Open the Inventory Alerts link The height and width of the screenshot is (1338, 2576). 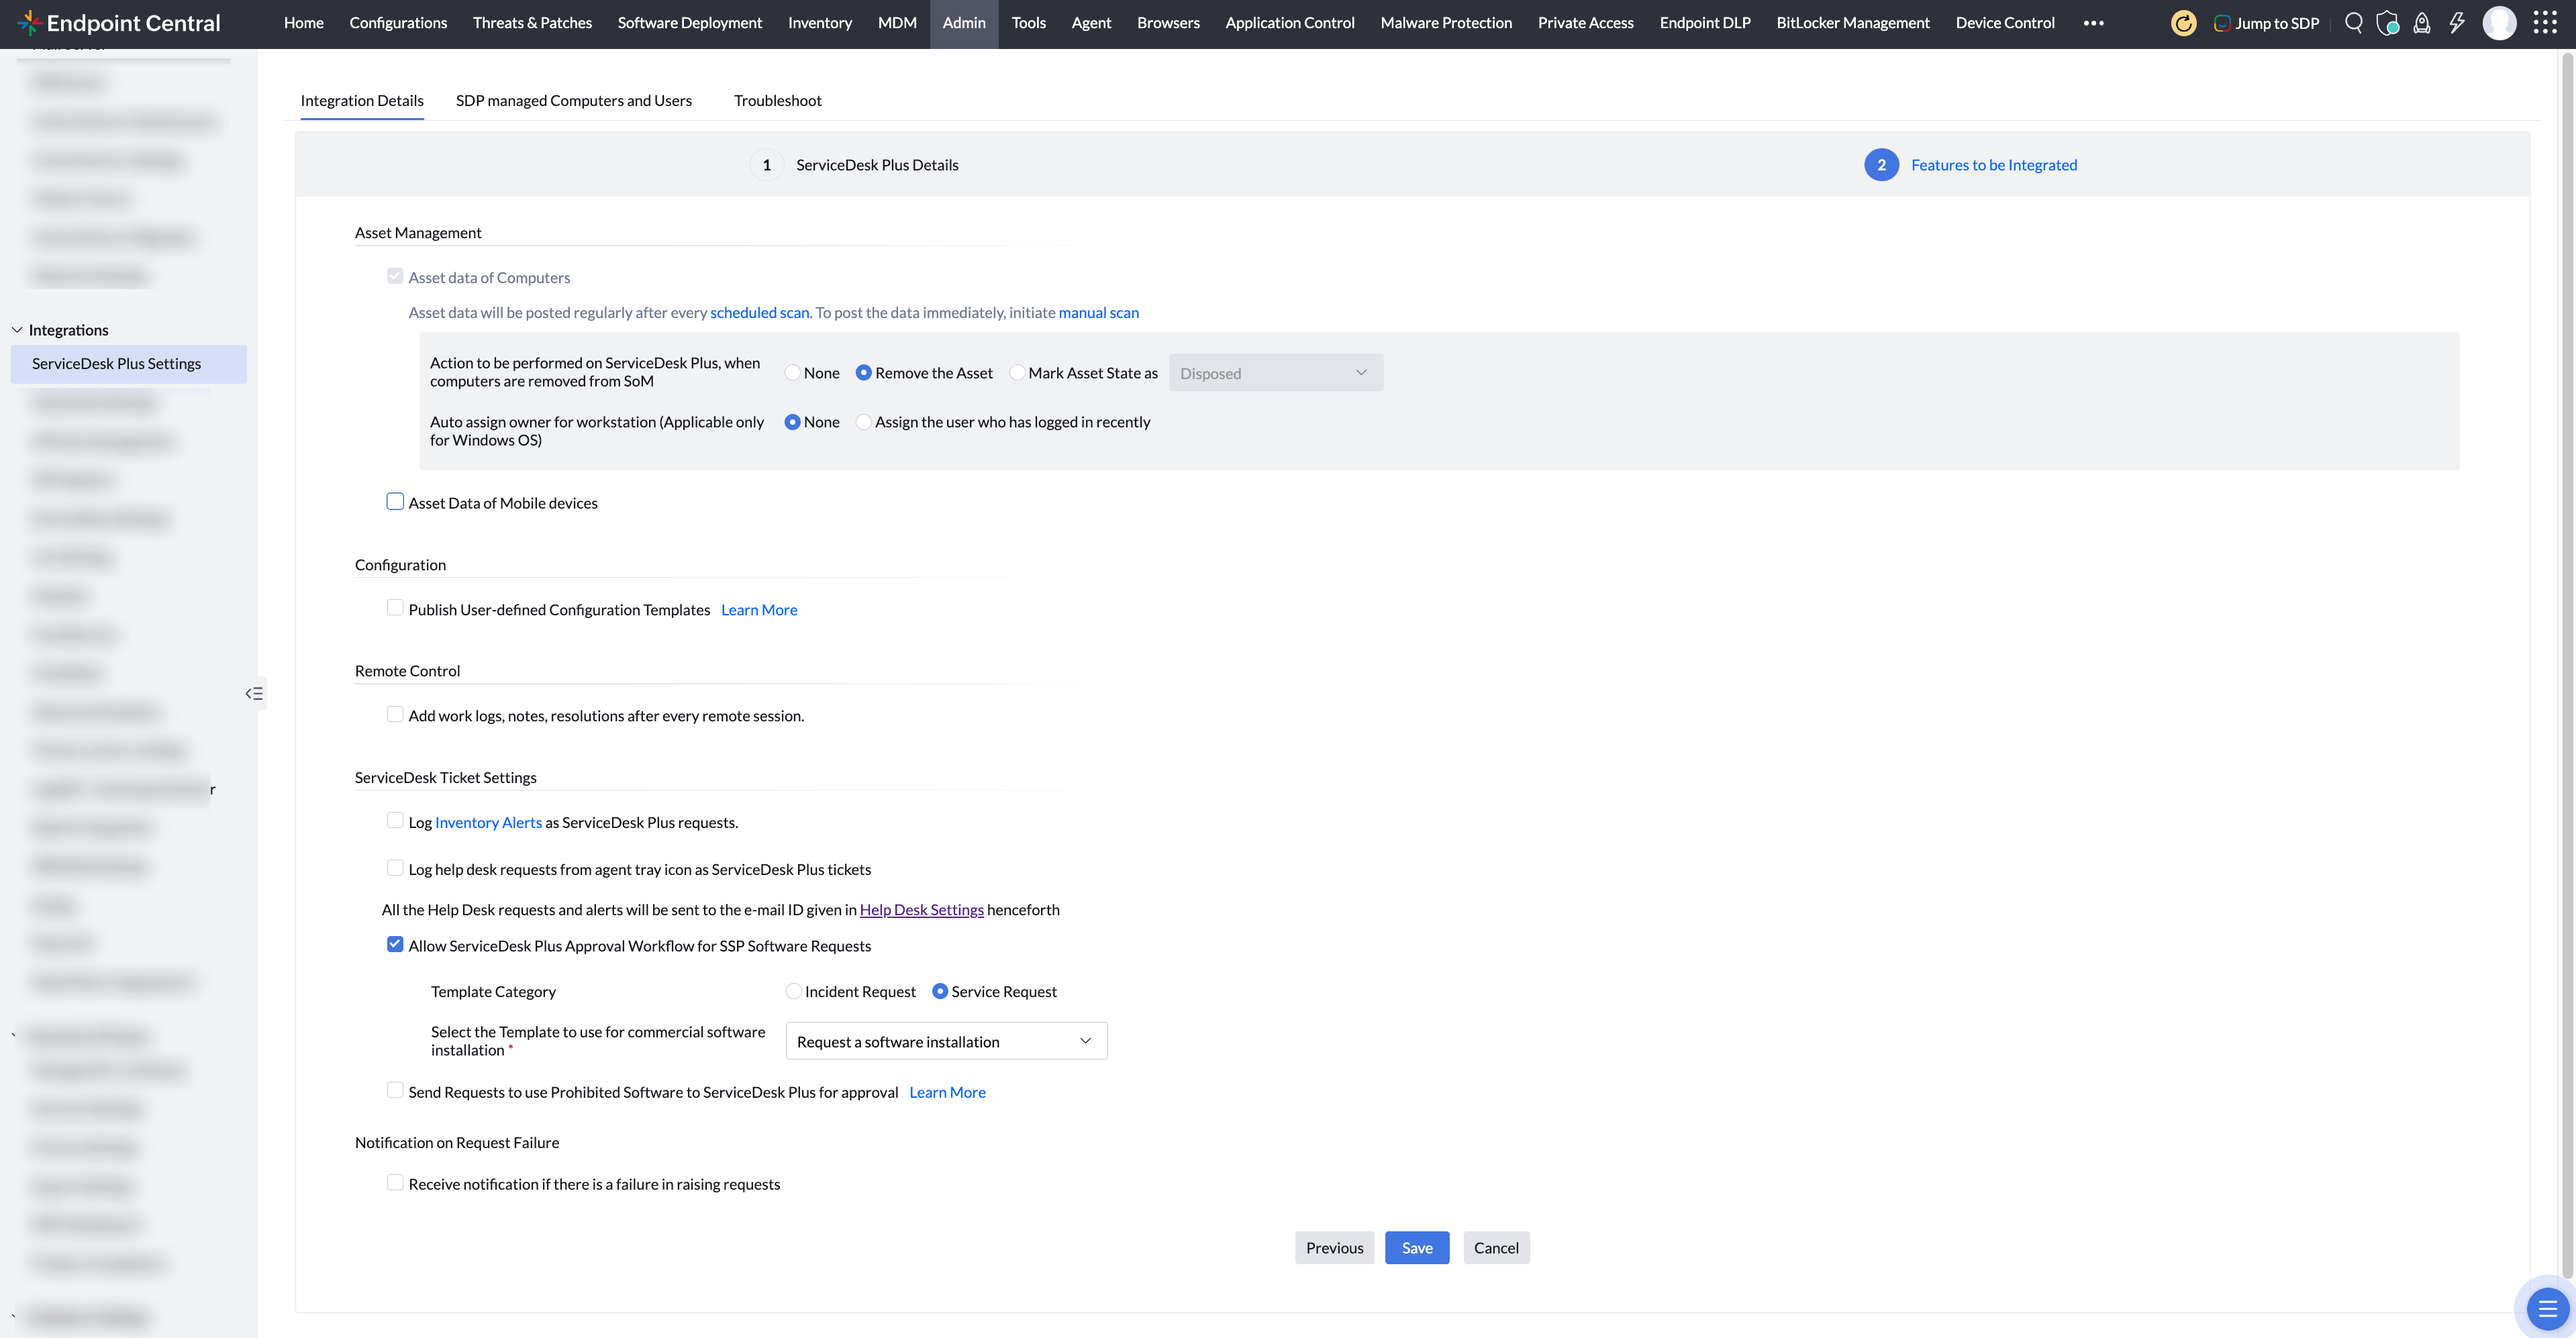pos(488,822)
